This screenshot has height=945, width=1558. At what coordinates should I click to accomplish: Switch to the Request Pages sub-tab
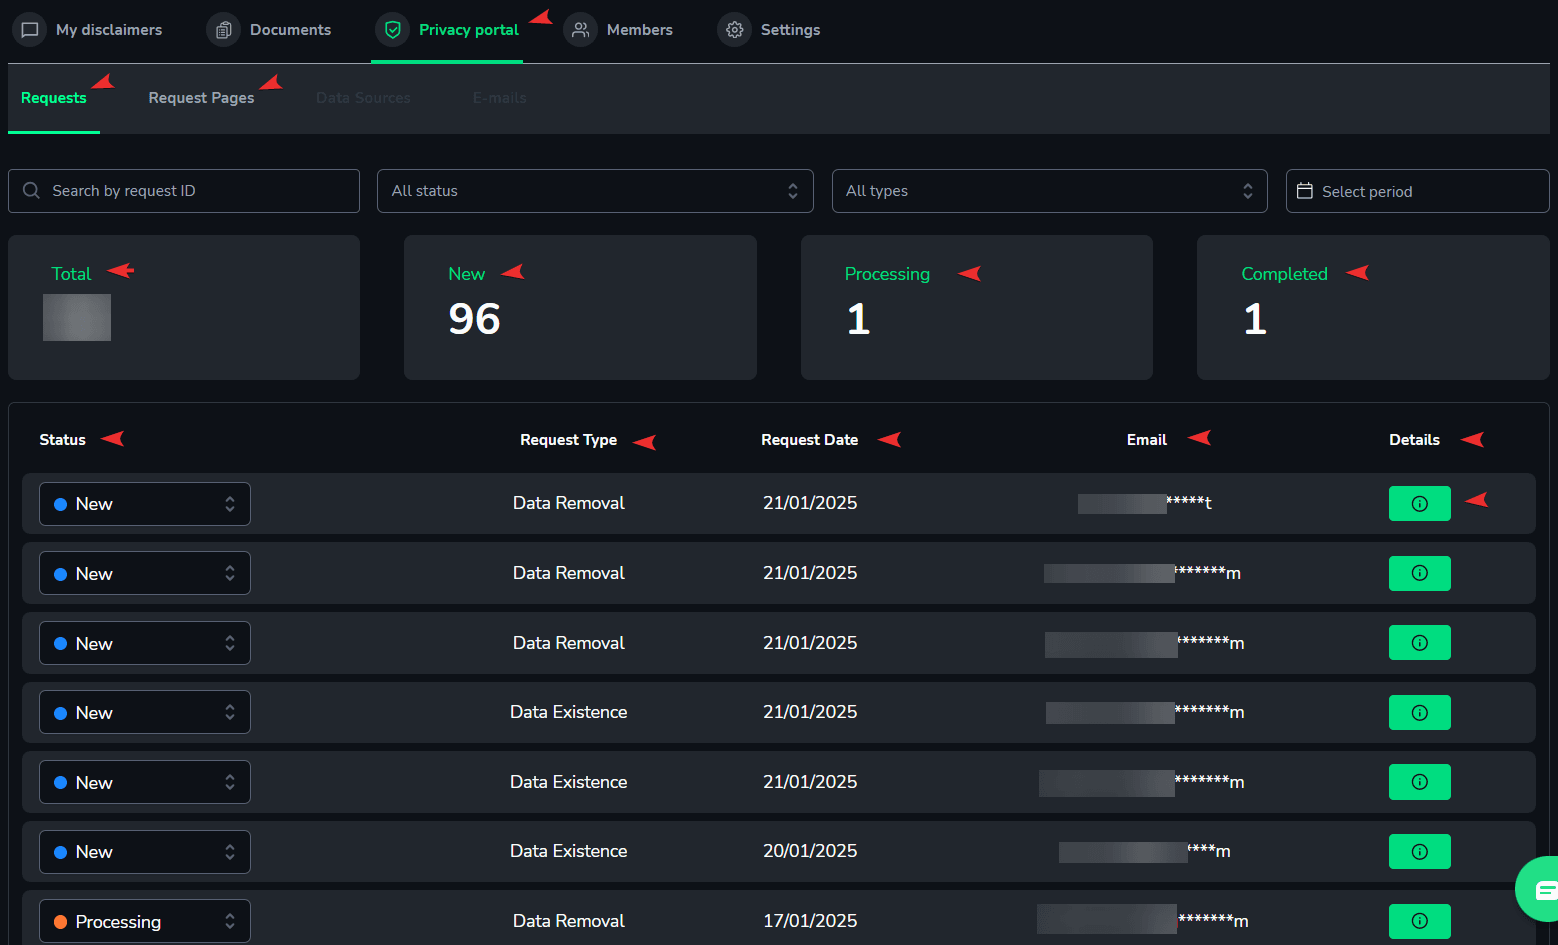point(201,98)
